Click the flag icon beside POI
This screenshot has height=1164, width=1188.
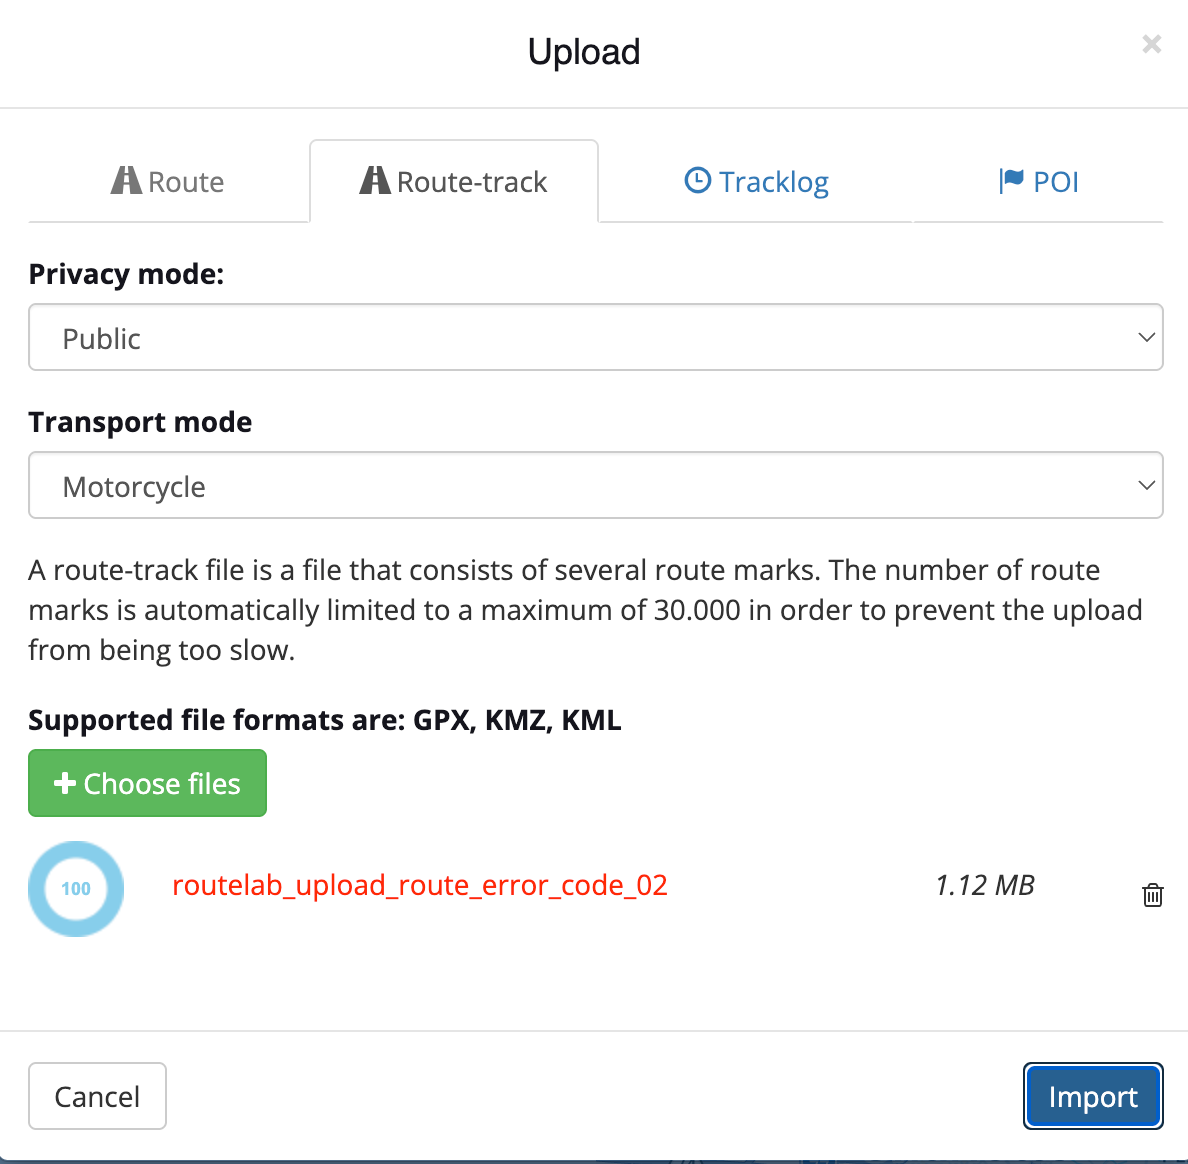(x=1011, y=181)
